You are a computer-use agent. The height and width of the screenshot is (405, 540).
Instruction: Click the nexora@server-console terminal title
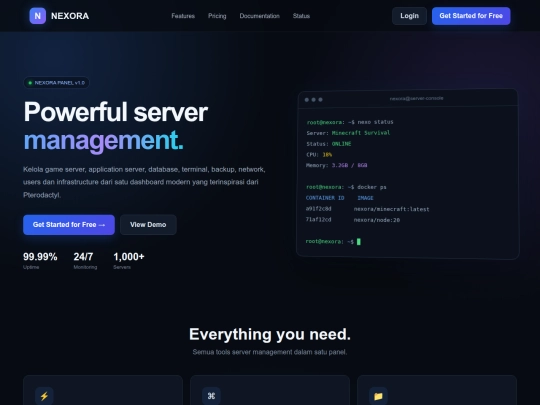416,98
